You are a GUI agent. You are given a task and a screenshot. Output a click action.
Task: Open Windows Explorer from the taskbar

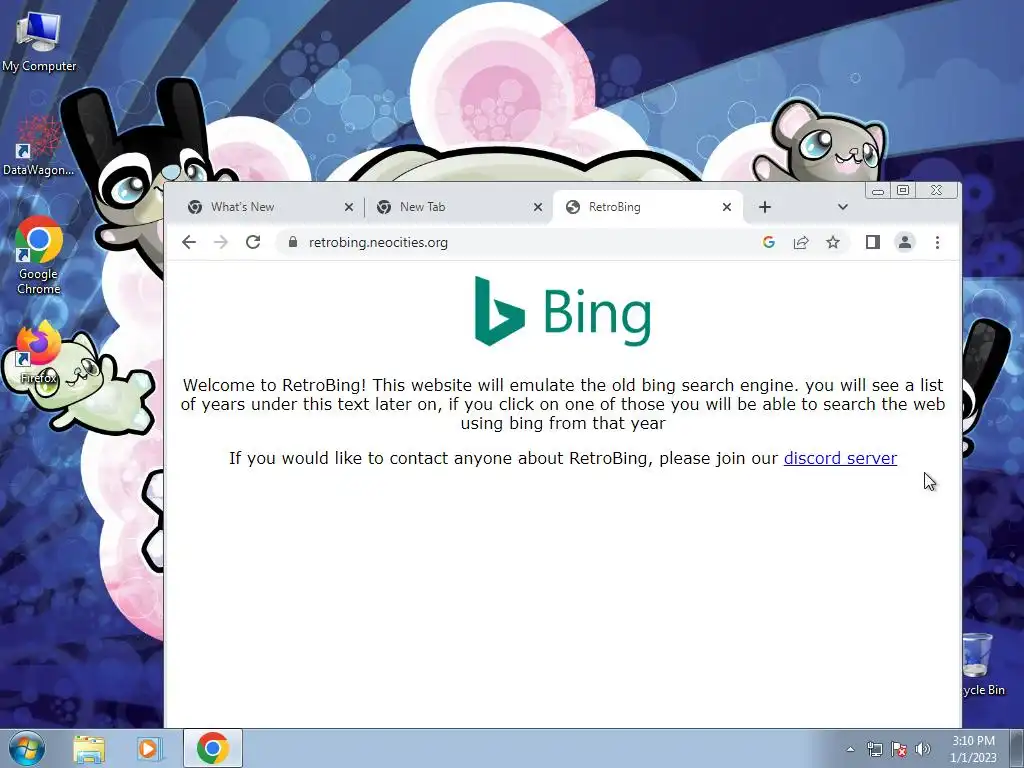[89, 748]
